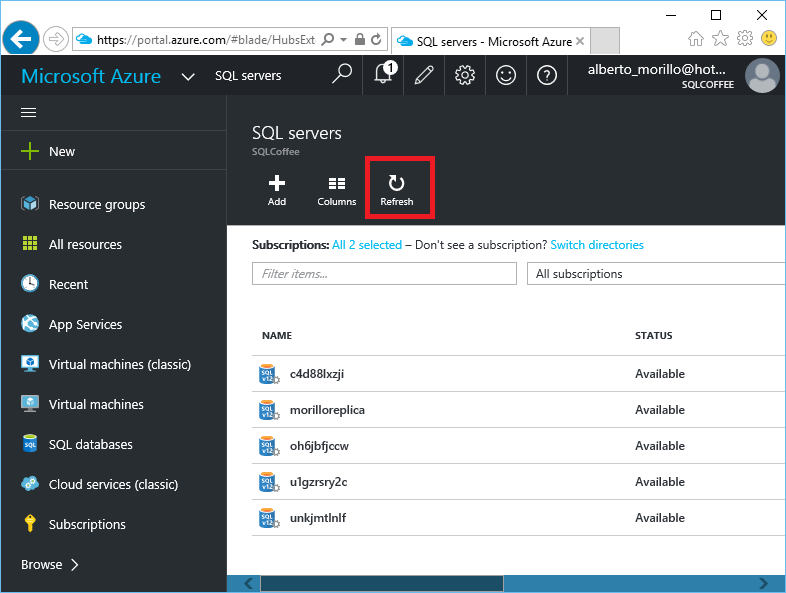
Task: Click Available status of oh6jbfjccw
Action: [x=660, y=446]
